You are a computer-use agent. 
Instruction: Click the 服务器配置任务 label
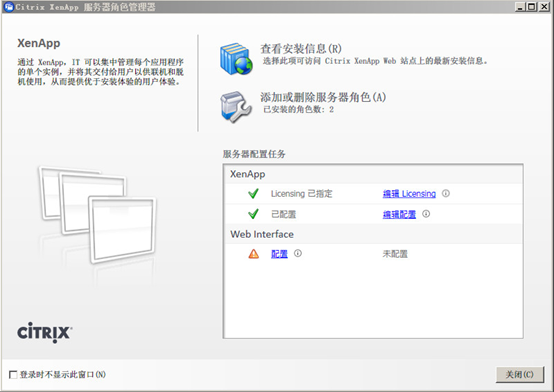254,154
